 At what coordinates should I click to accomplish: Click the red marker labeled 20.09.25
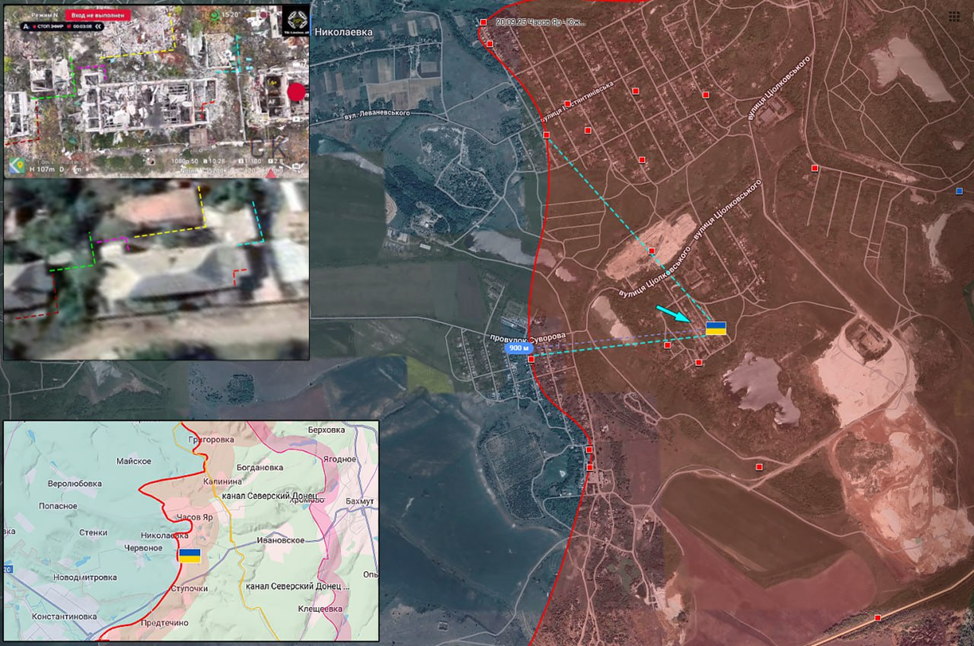coord(484,22)
